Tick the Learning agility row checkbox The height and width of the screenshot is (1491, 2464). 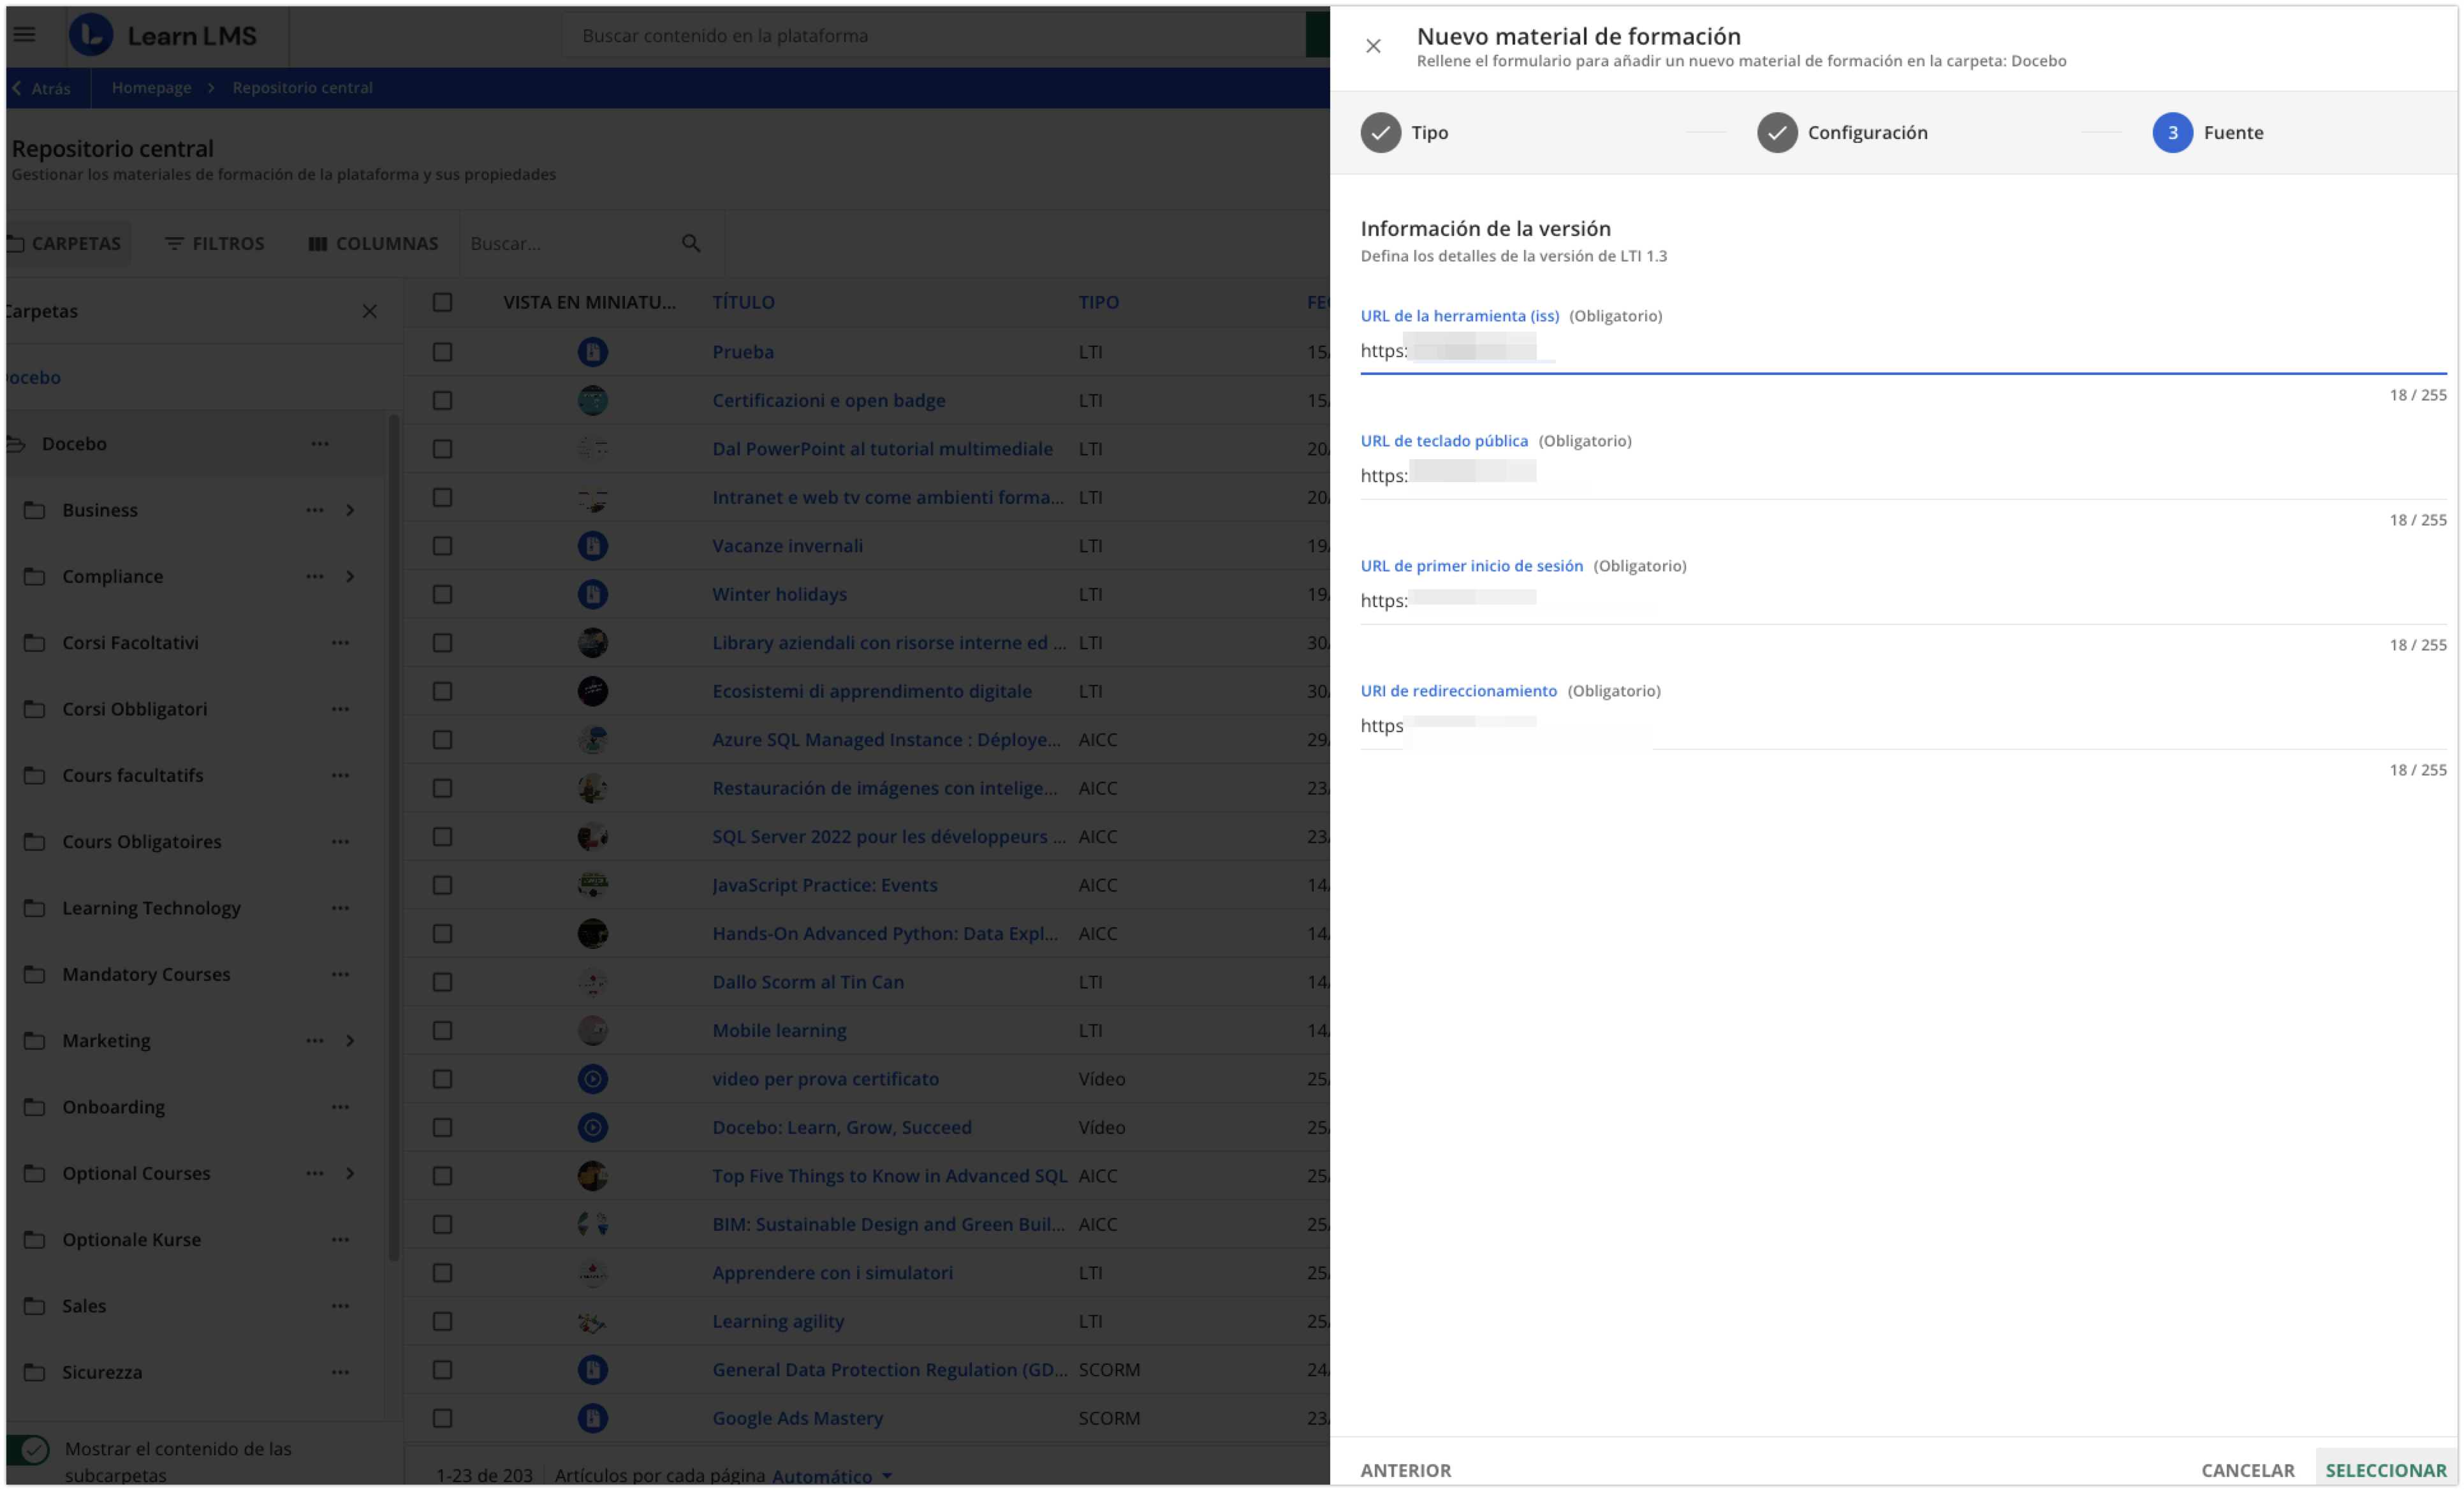[x=442, y=1321]
